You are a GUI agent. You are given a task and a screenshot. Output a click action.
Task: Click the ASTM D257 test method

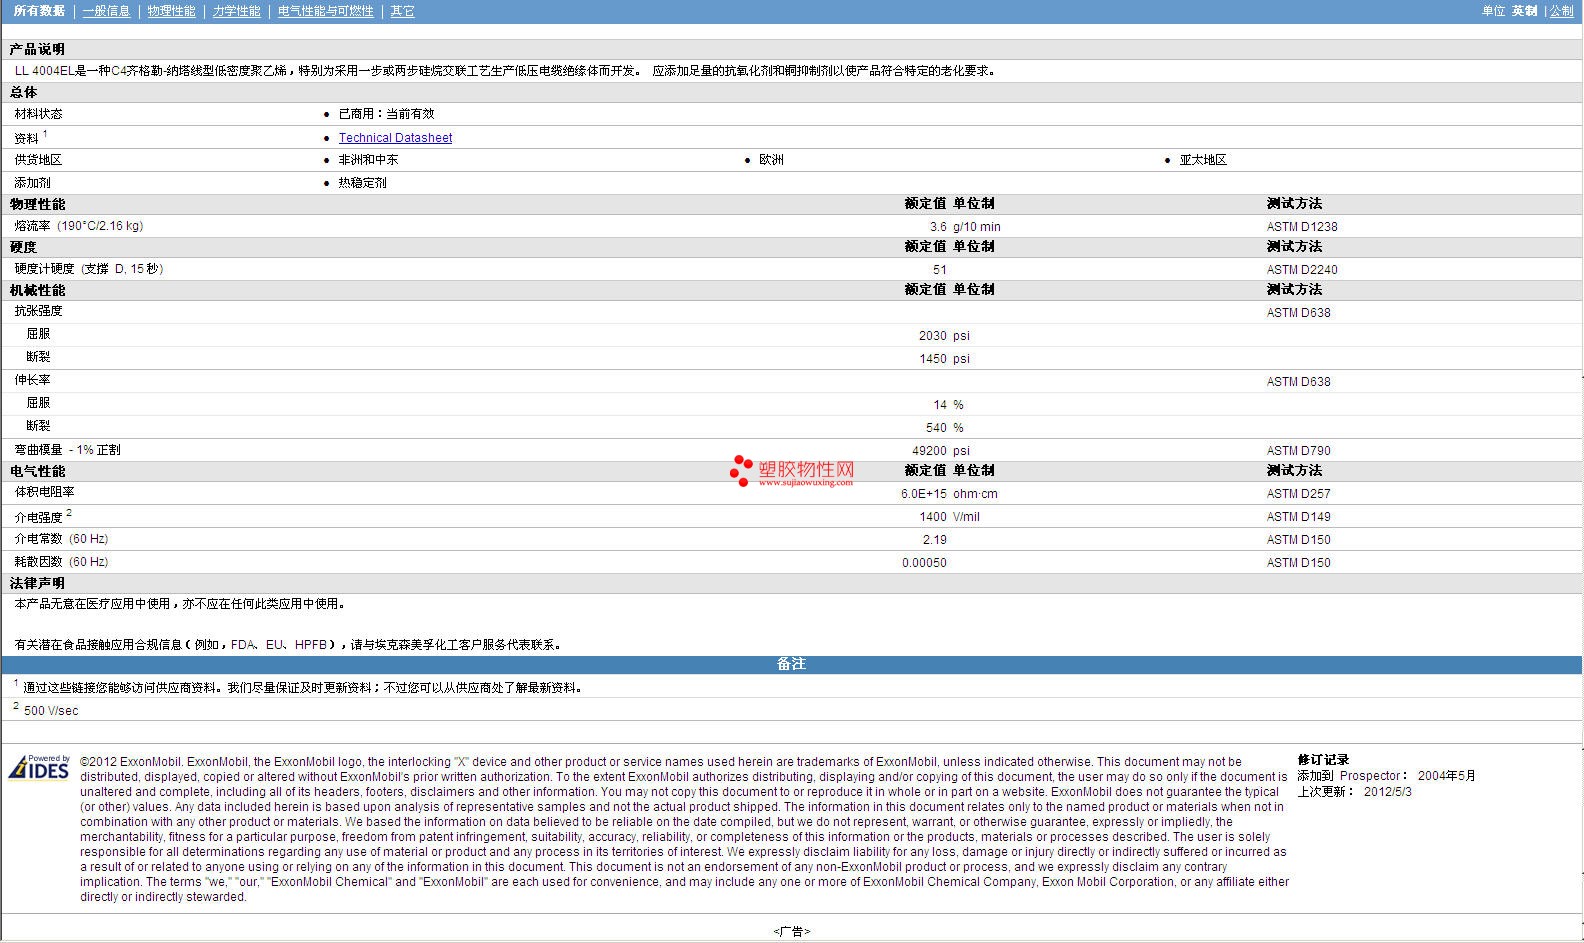[x=1298, y=494]
